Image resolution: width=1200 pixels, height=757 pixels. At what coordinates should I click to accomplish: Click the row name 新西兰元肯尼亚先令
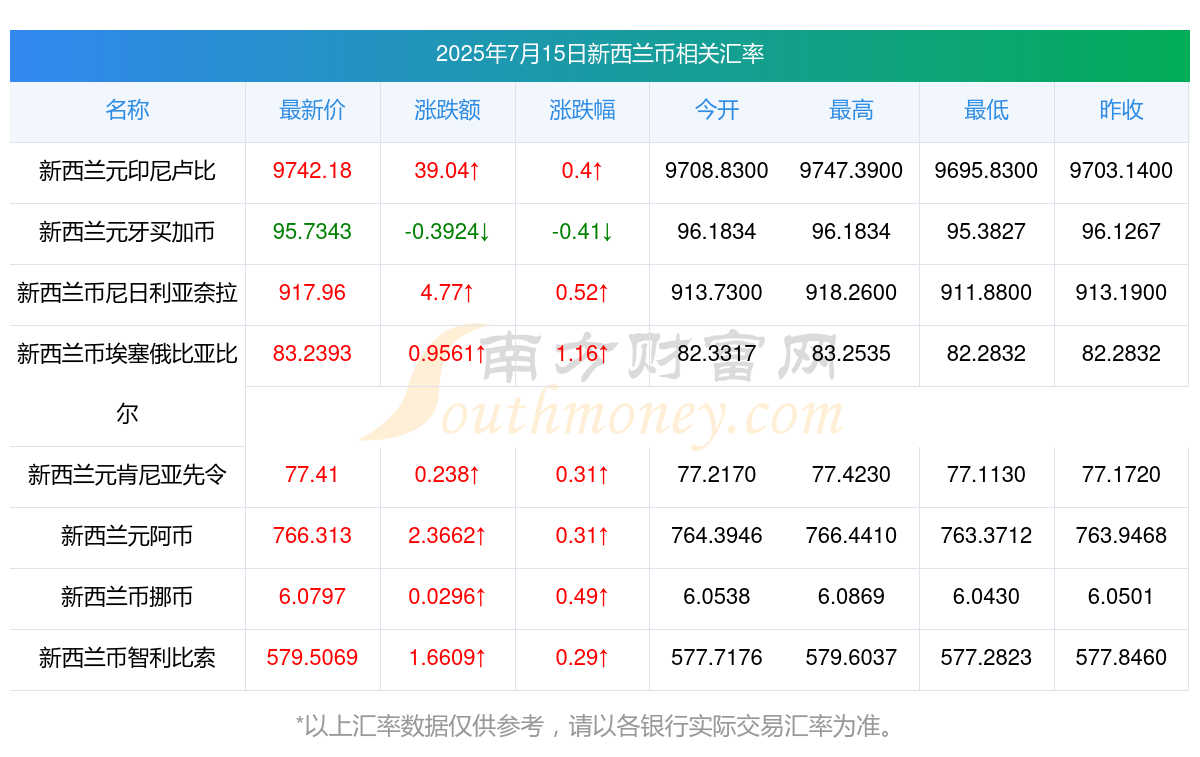pyautogui.click(x=127, y=475)
